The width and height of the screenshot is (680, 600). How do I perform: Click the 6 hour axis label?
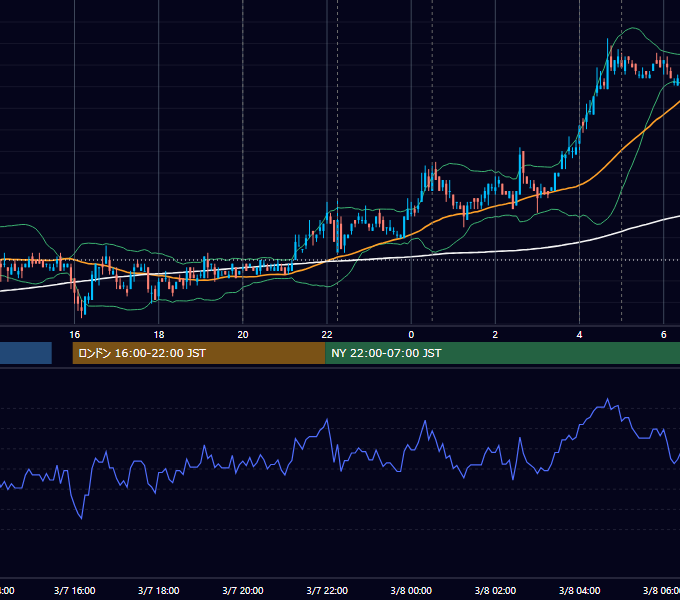(664, 335)
